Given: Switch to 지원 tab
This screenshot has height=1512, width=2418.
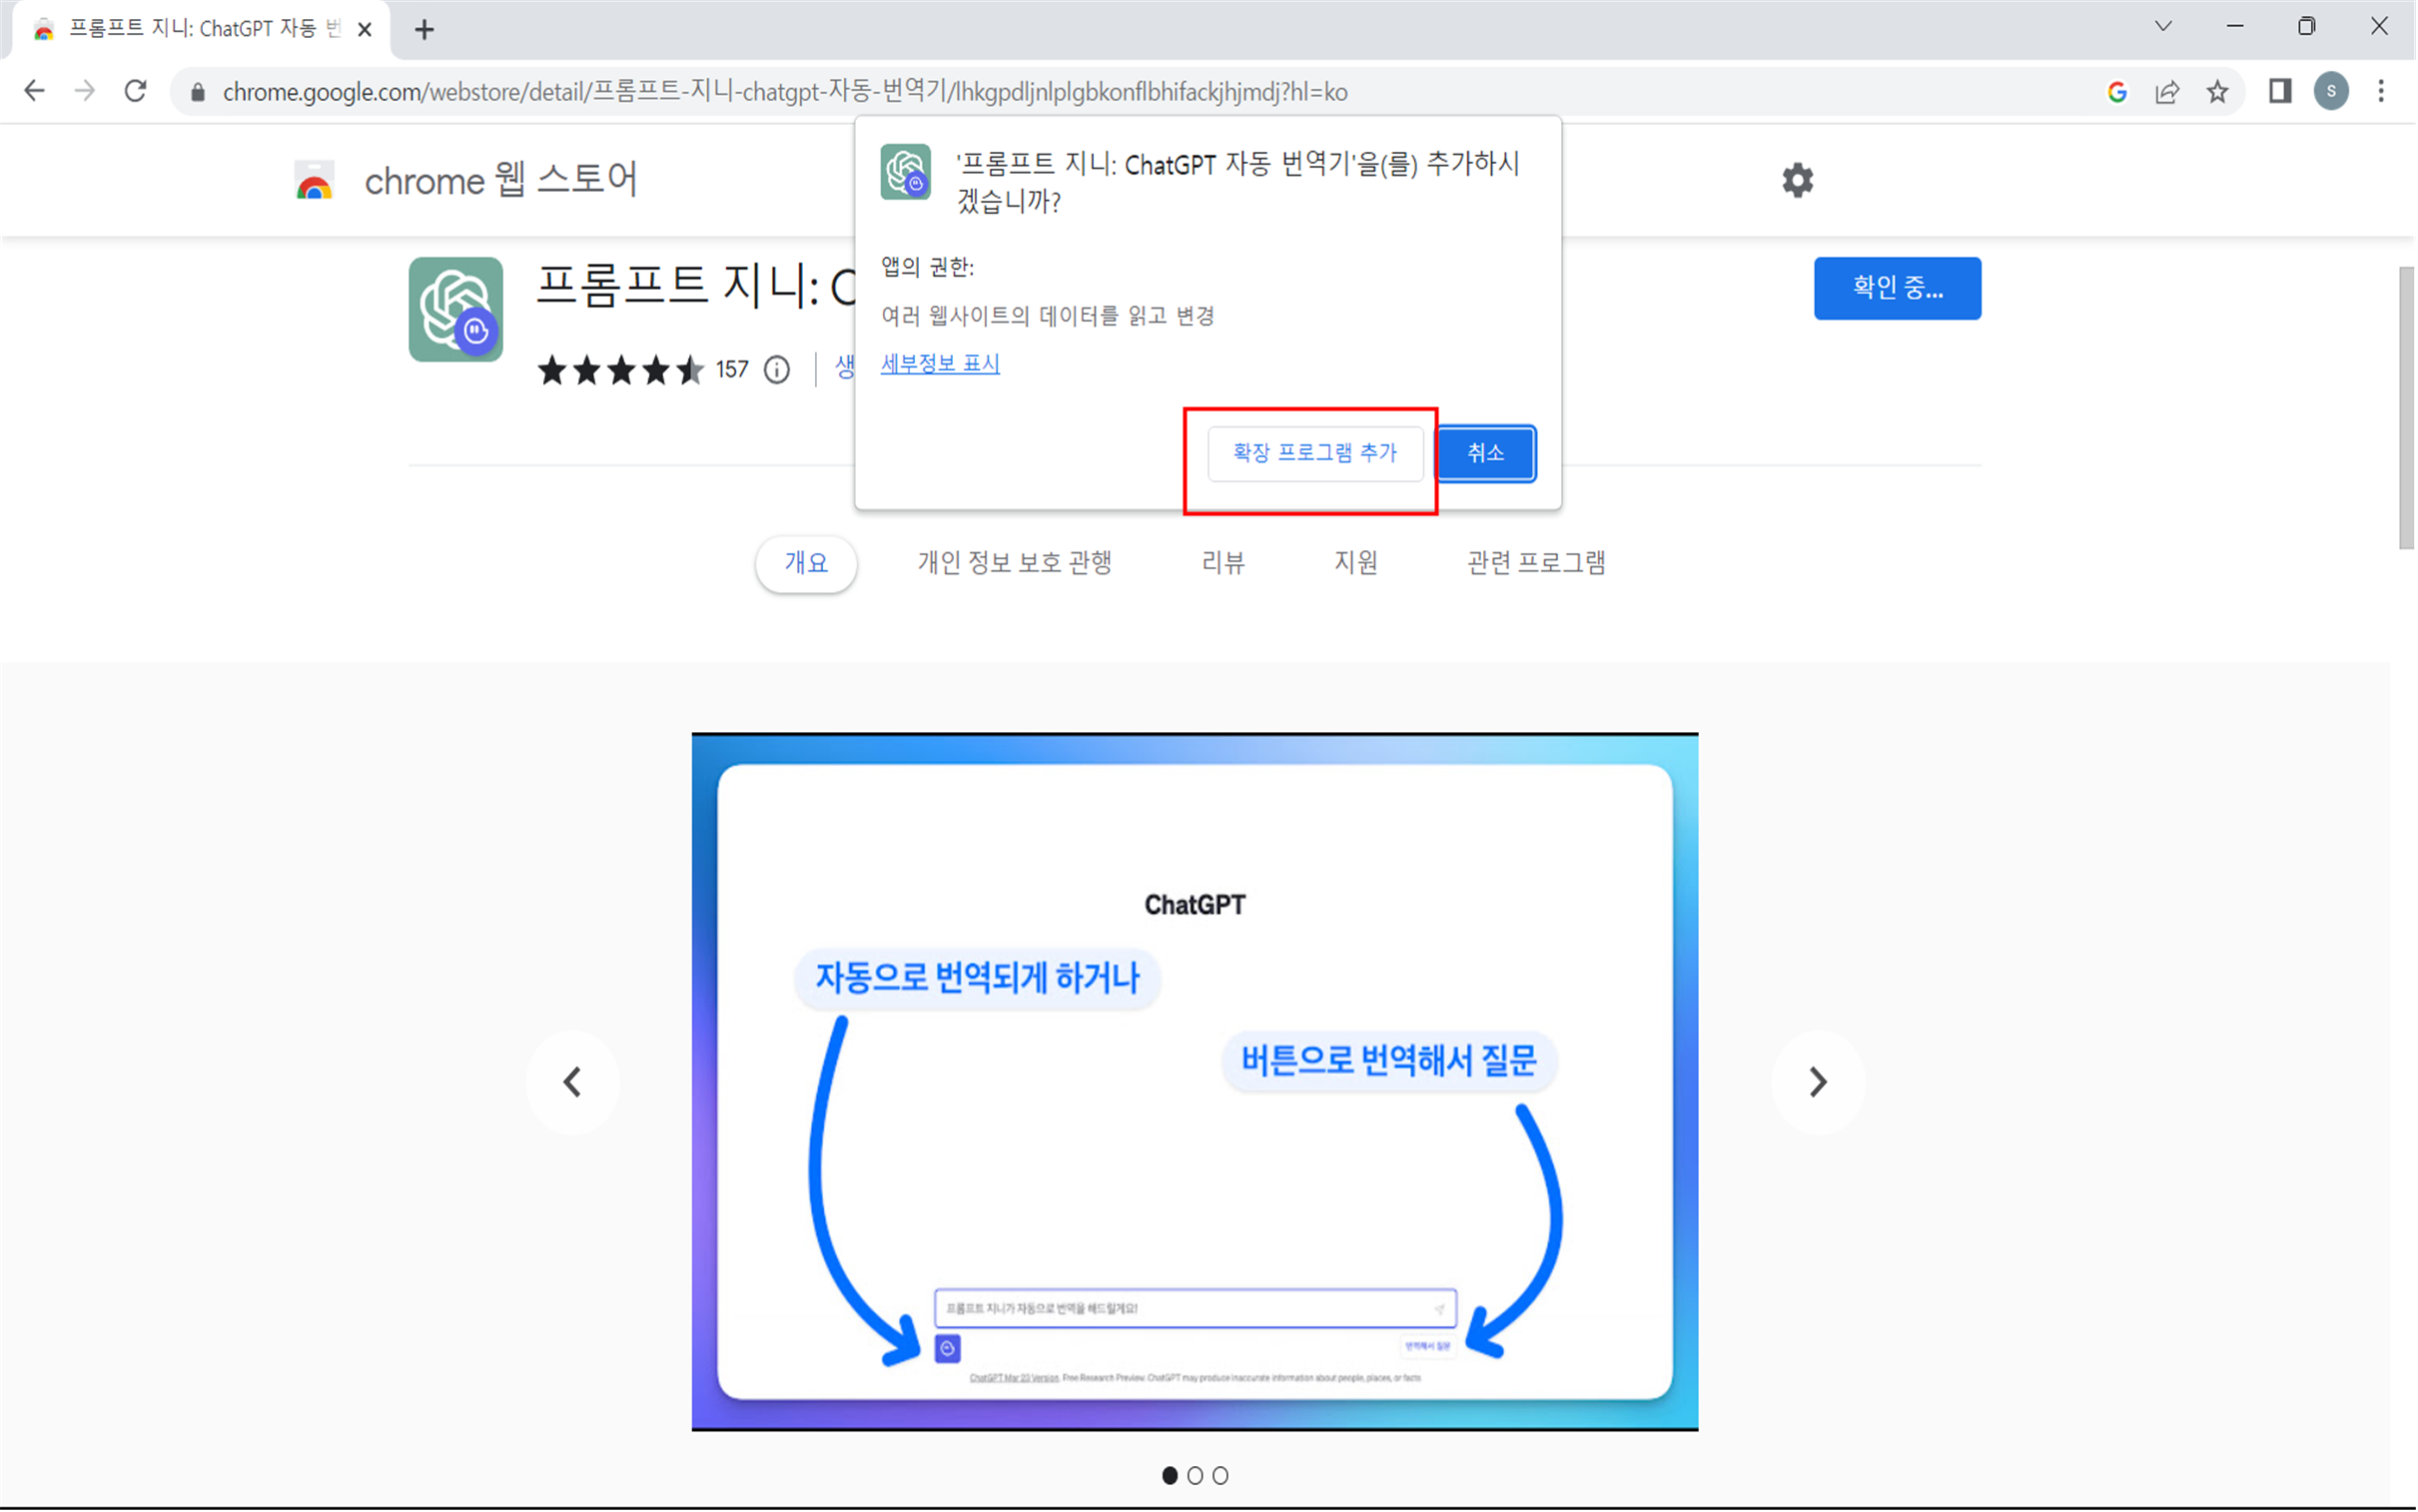Looking at the screenshot, I should [1356, 563].
